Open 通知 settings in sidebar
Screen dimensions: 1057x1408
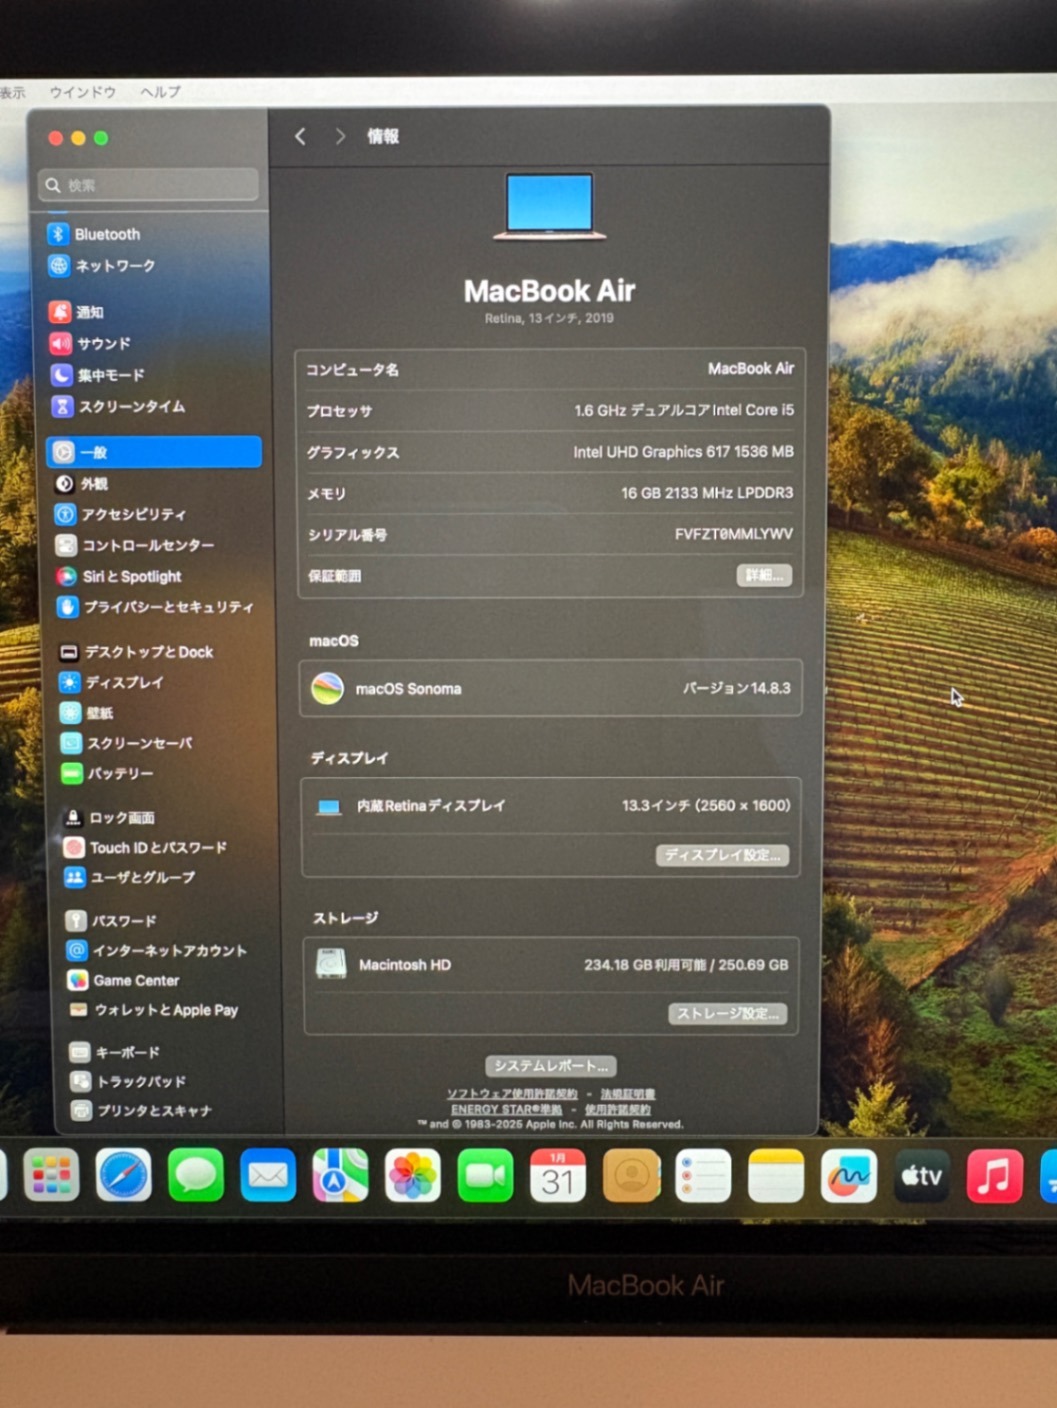point(77,312)
